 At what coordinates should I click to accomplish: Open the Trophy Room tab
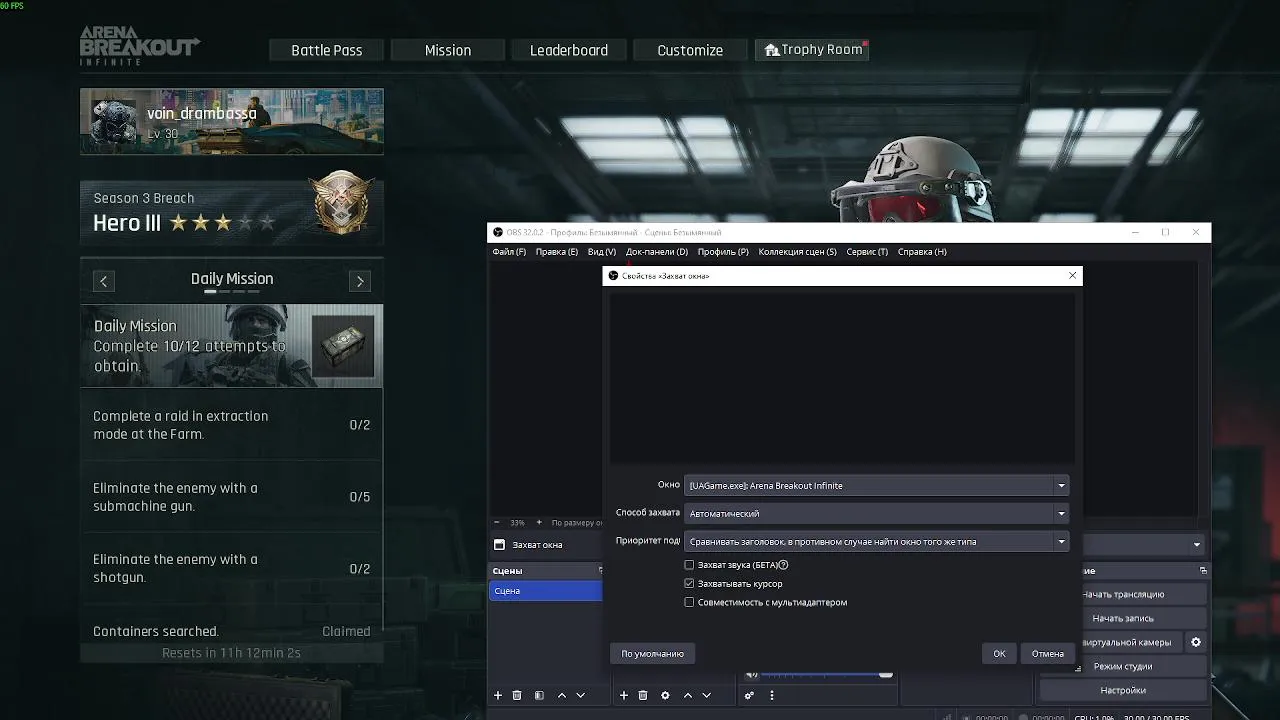tap(812, 50)
